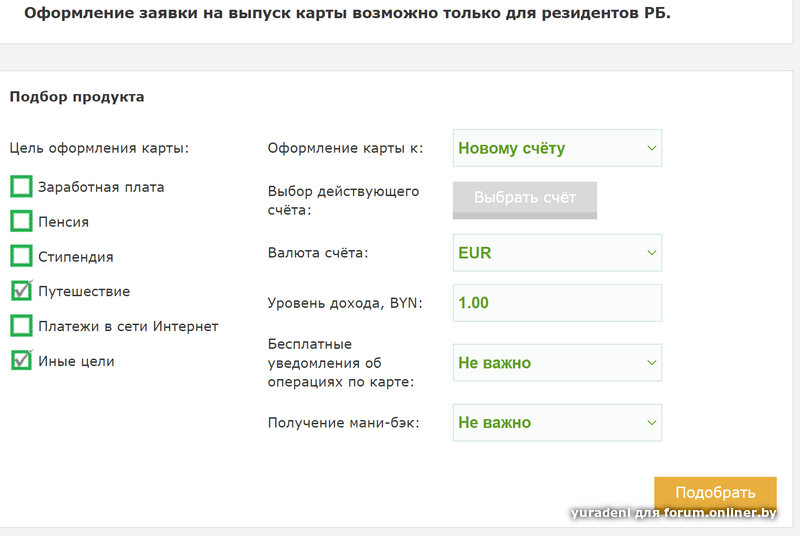Viewport: 800px width, 536px height.
Task: Click the Пенсия label text
Action: pos(64,222)
